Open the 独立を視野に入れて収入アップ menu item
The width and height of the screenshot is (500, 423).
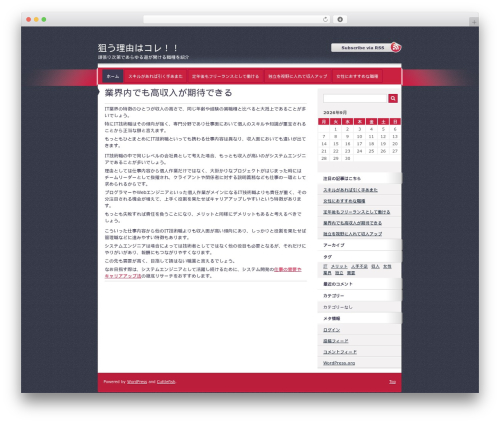coord(298,76)
